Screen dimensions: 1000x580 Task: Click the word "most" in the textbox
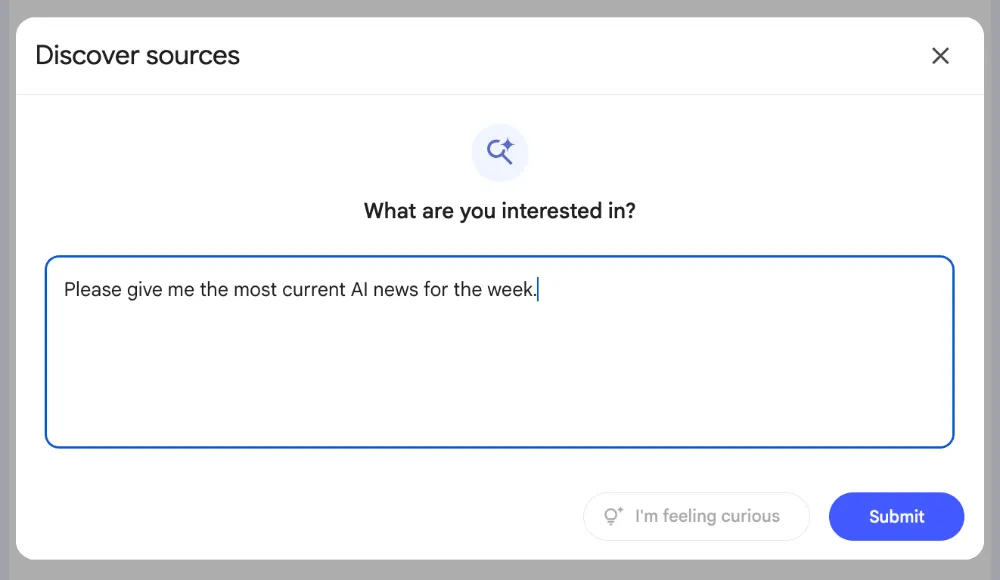pyautogui.click(x=255, y=290)
